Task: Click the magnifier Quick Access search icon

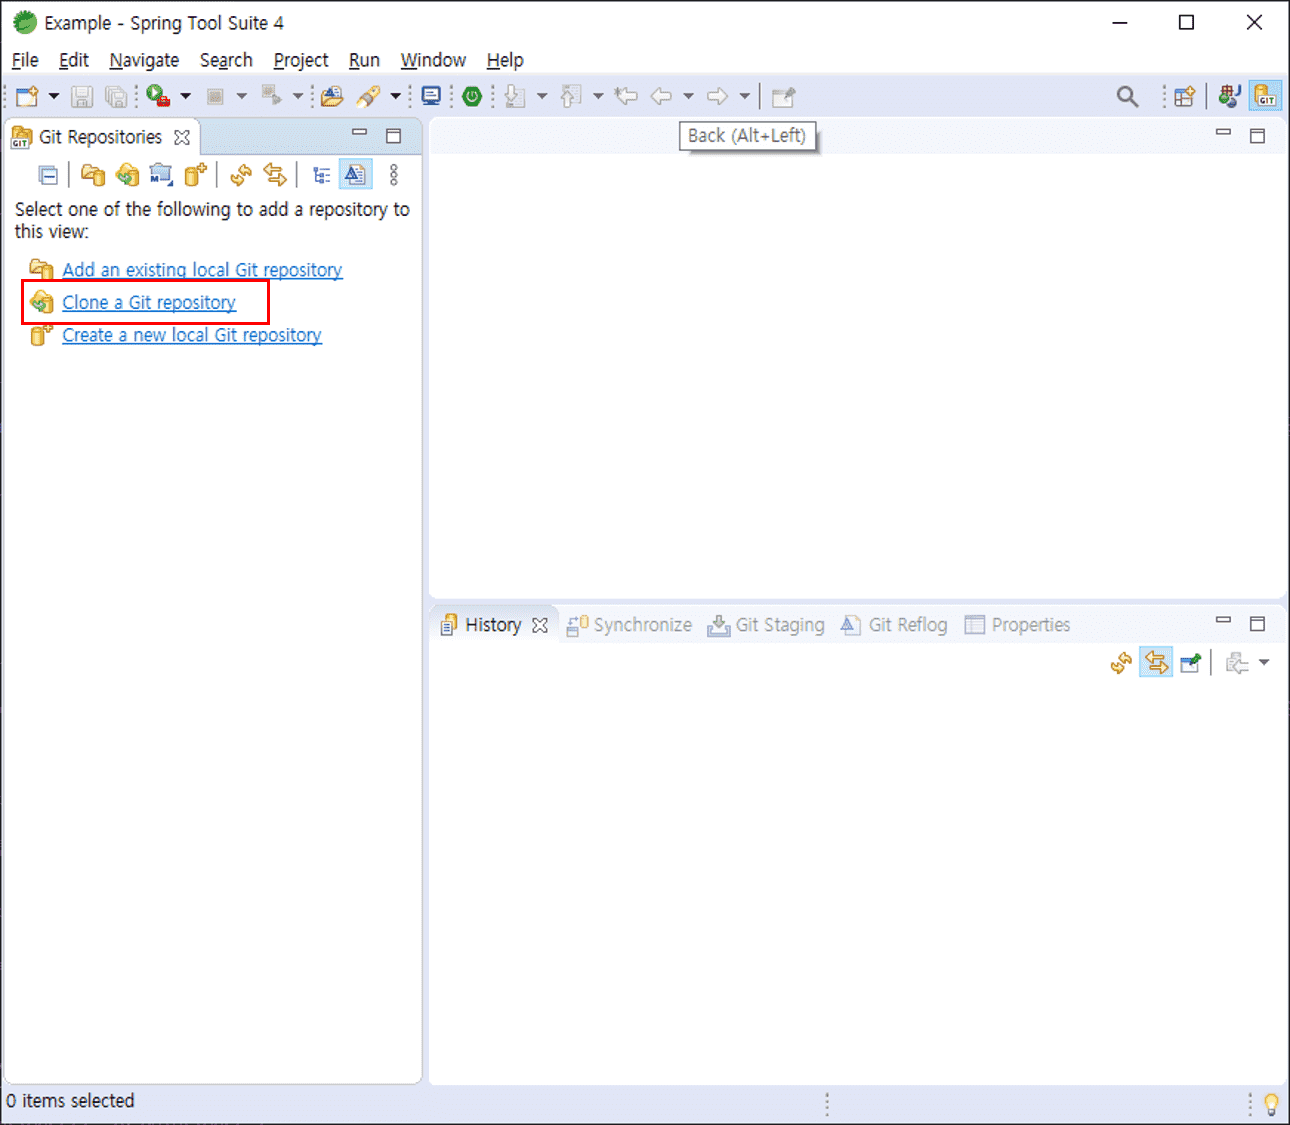Action: coord(1127,97)
